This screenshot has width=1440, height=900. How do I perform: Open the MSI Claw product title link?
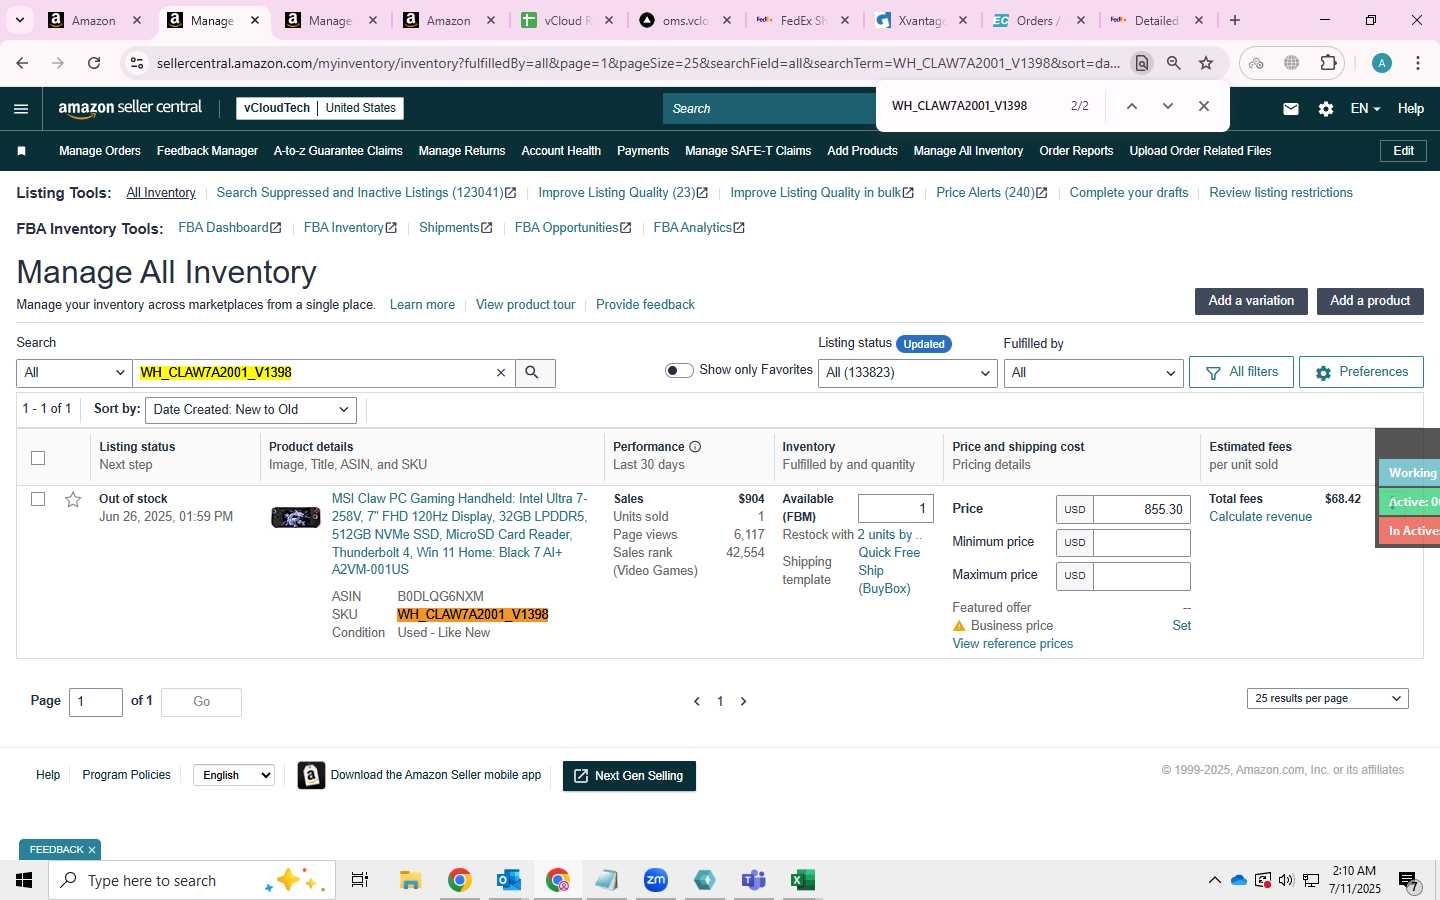(460, 534)
